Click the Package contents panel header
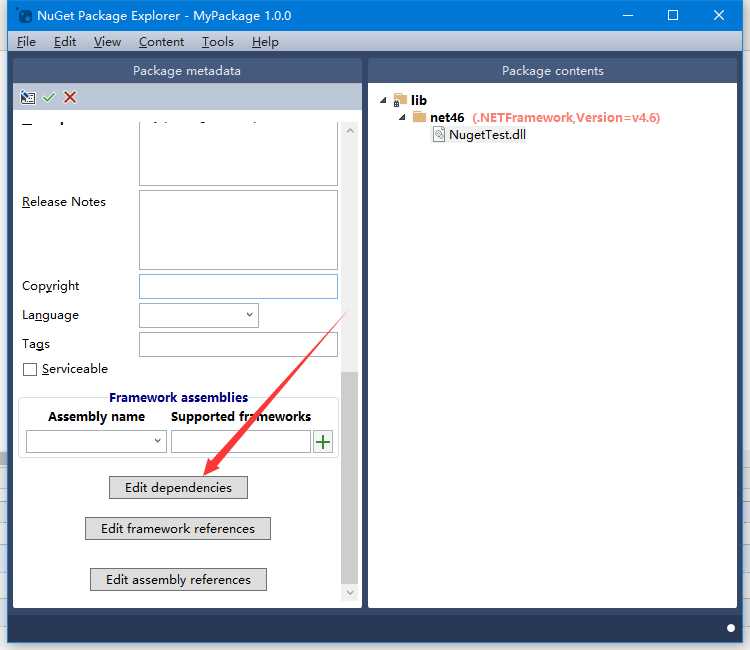Image resolution: width=750 pixels, height=650 pixels. 552,71
